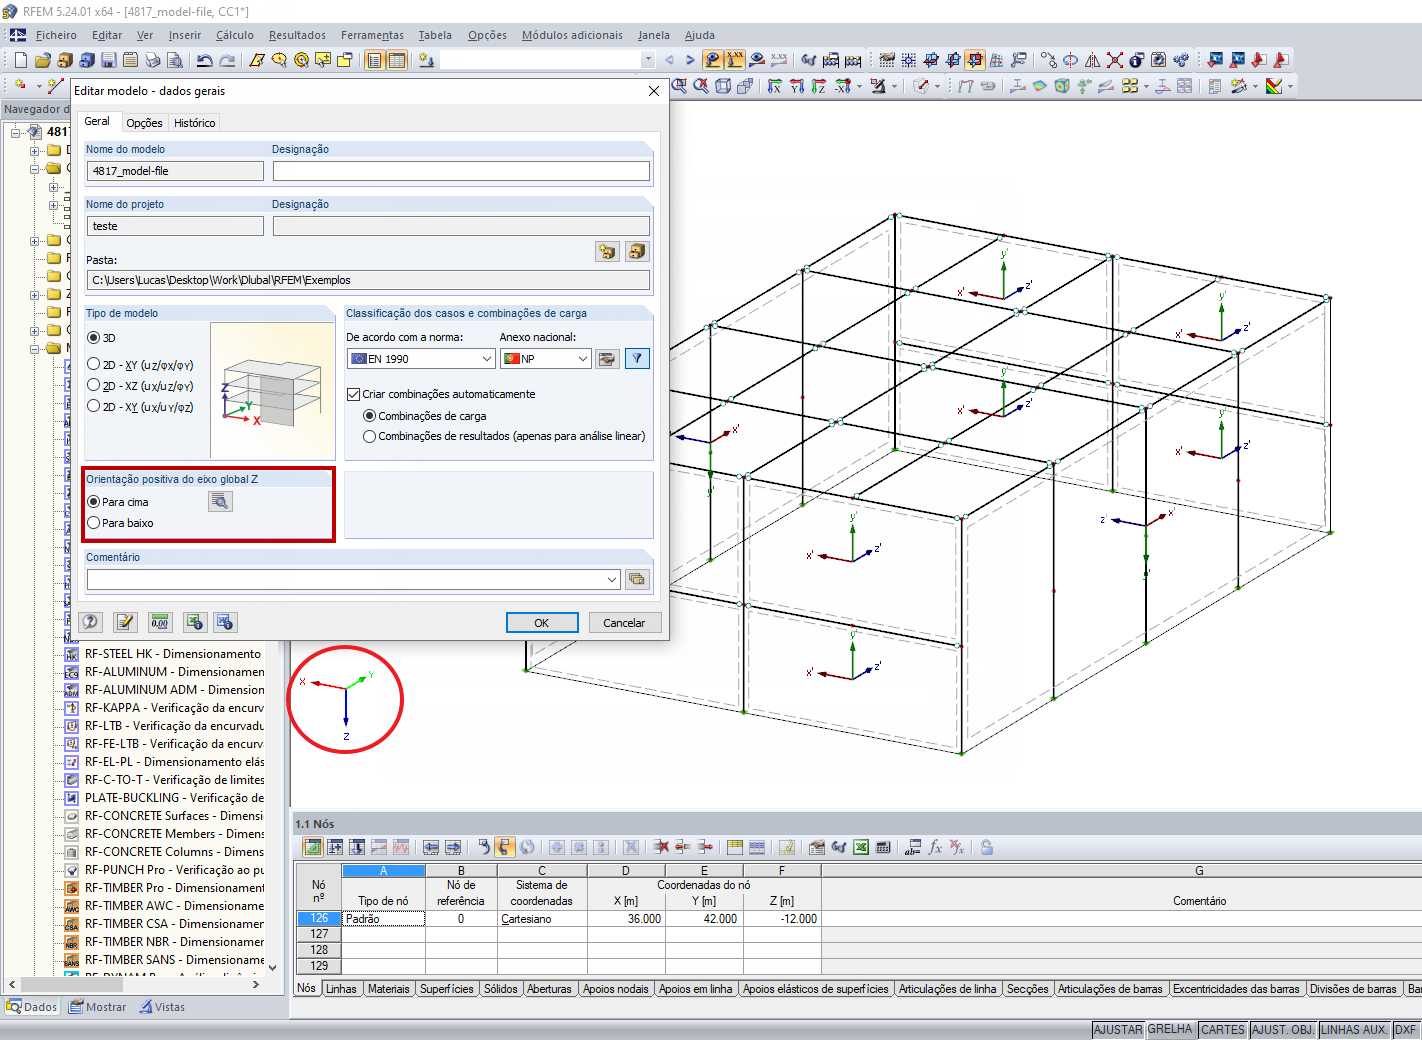Click the fx formula icon in table toolbar
This screenshot has height=1040, width=1422.
coord(935,847)
